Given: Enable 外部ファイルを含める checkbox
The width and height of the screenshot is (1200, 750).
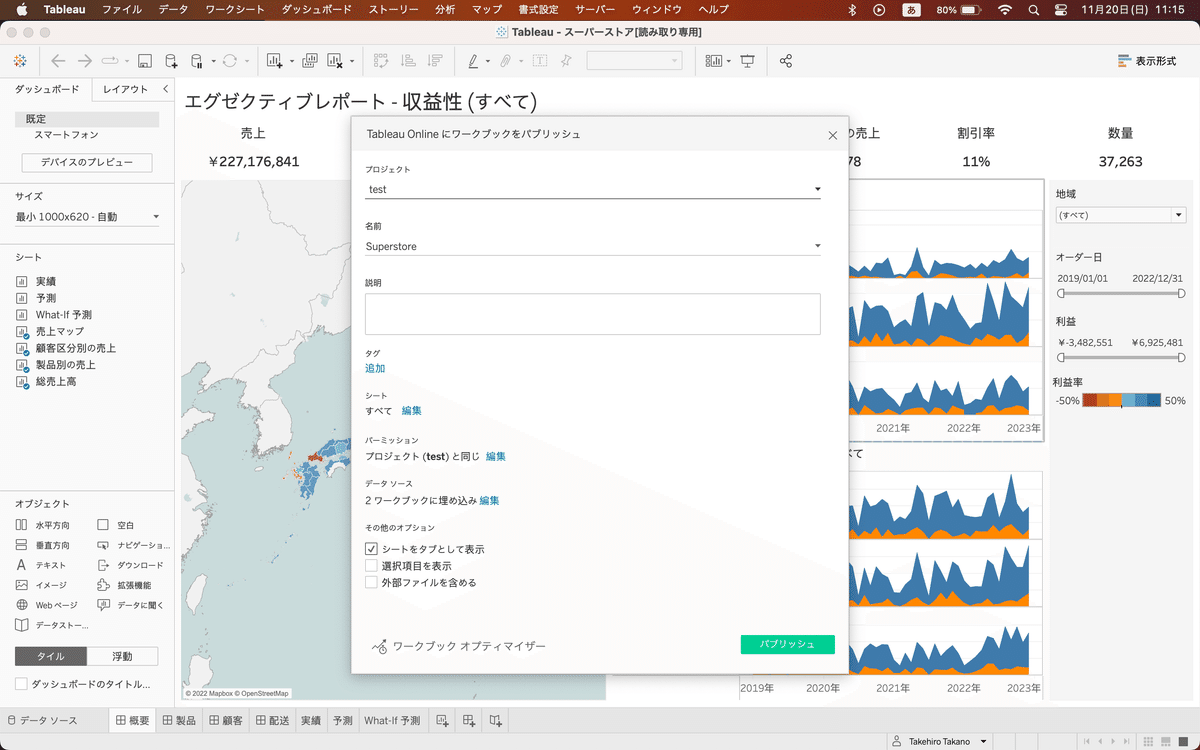Looking at the screenshot, I should [x=371, y=582].
